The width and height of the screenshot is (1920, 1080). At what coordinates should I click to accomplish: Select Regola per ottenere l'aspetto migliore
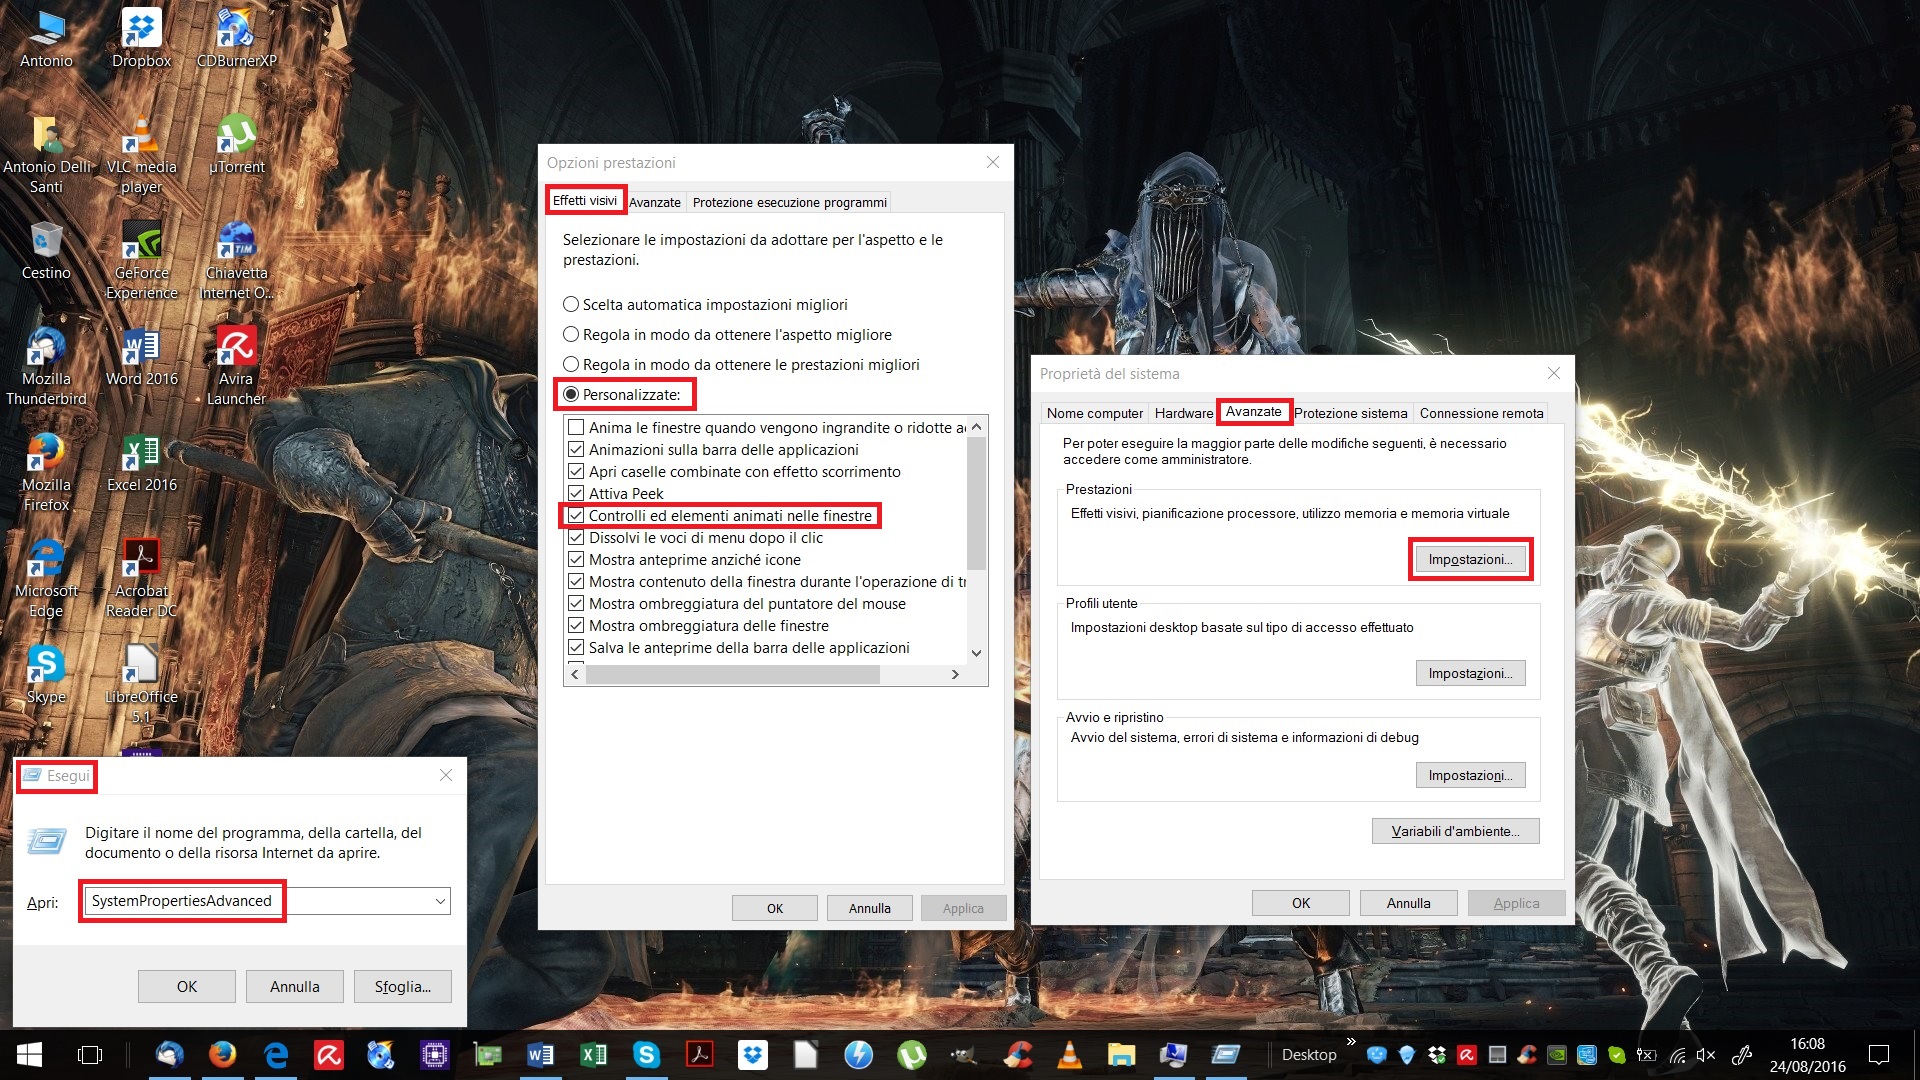[727, 334]
